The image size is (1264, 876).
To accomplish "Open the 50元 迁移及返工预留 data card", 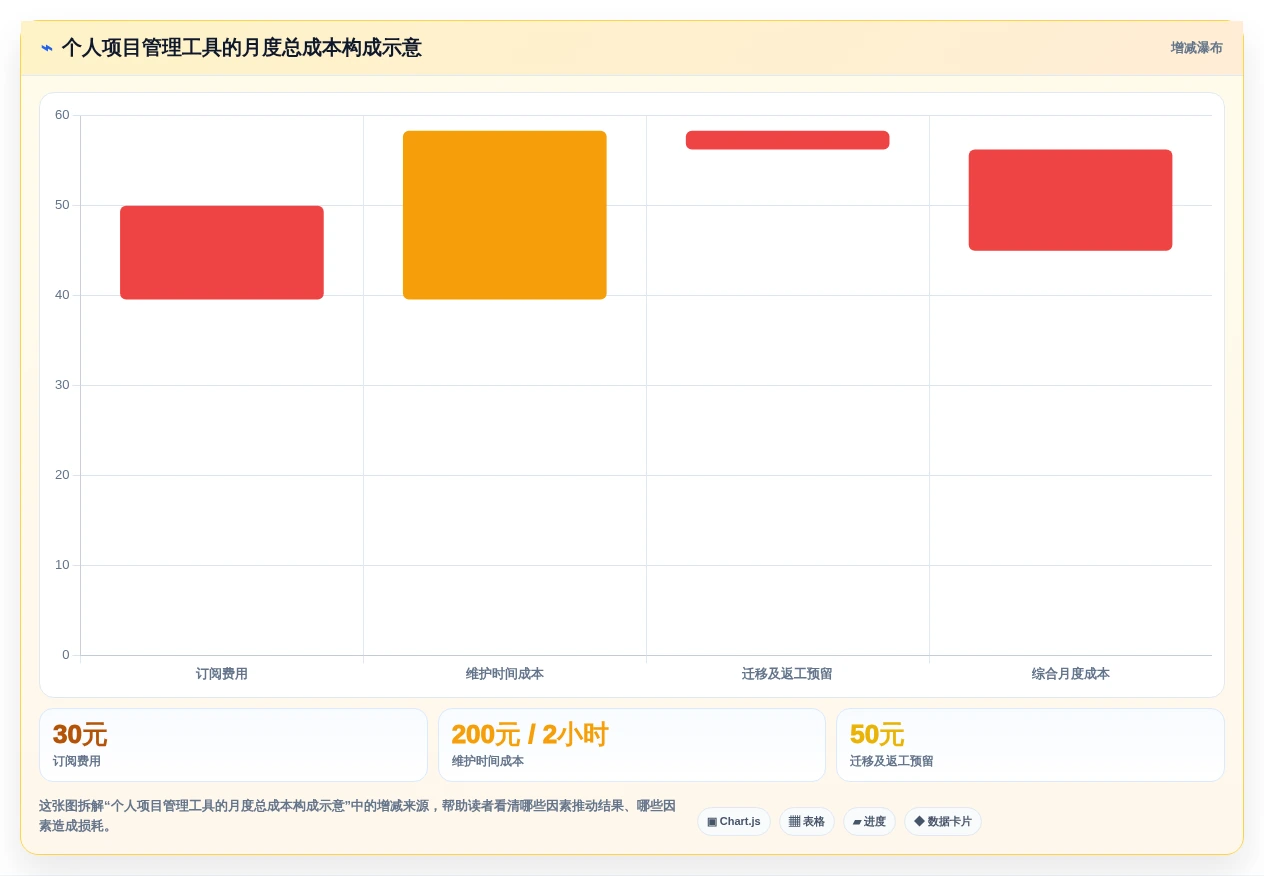I will (1030, 745).
